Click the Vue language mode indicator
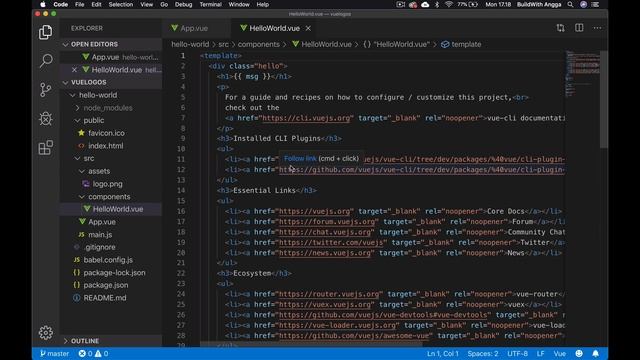This screenshot has height=360, width=640. click(560, 353)
